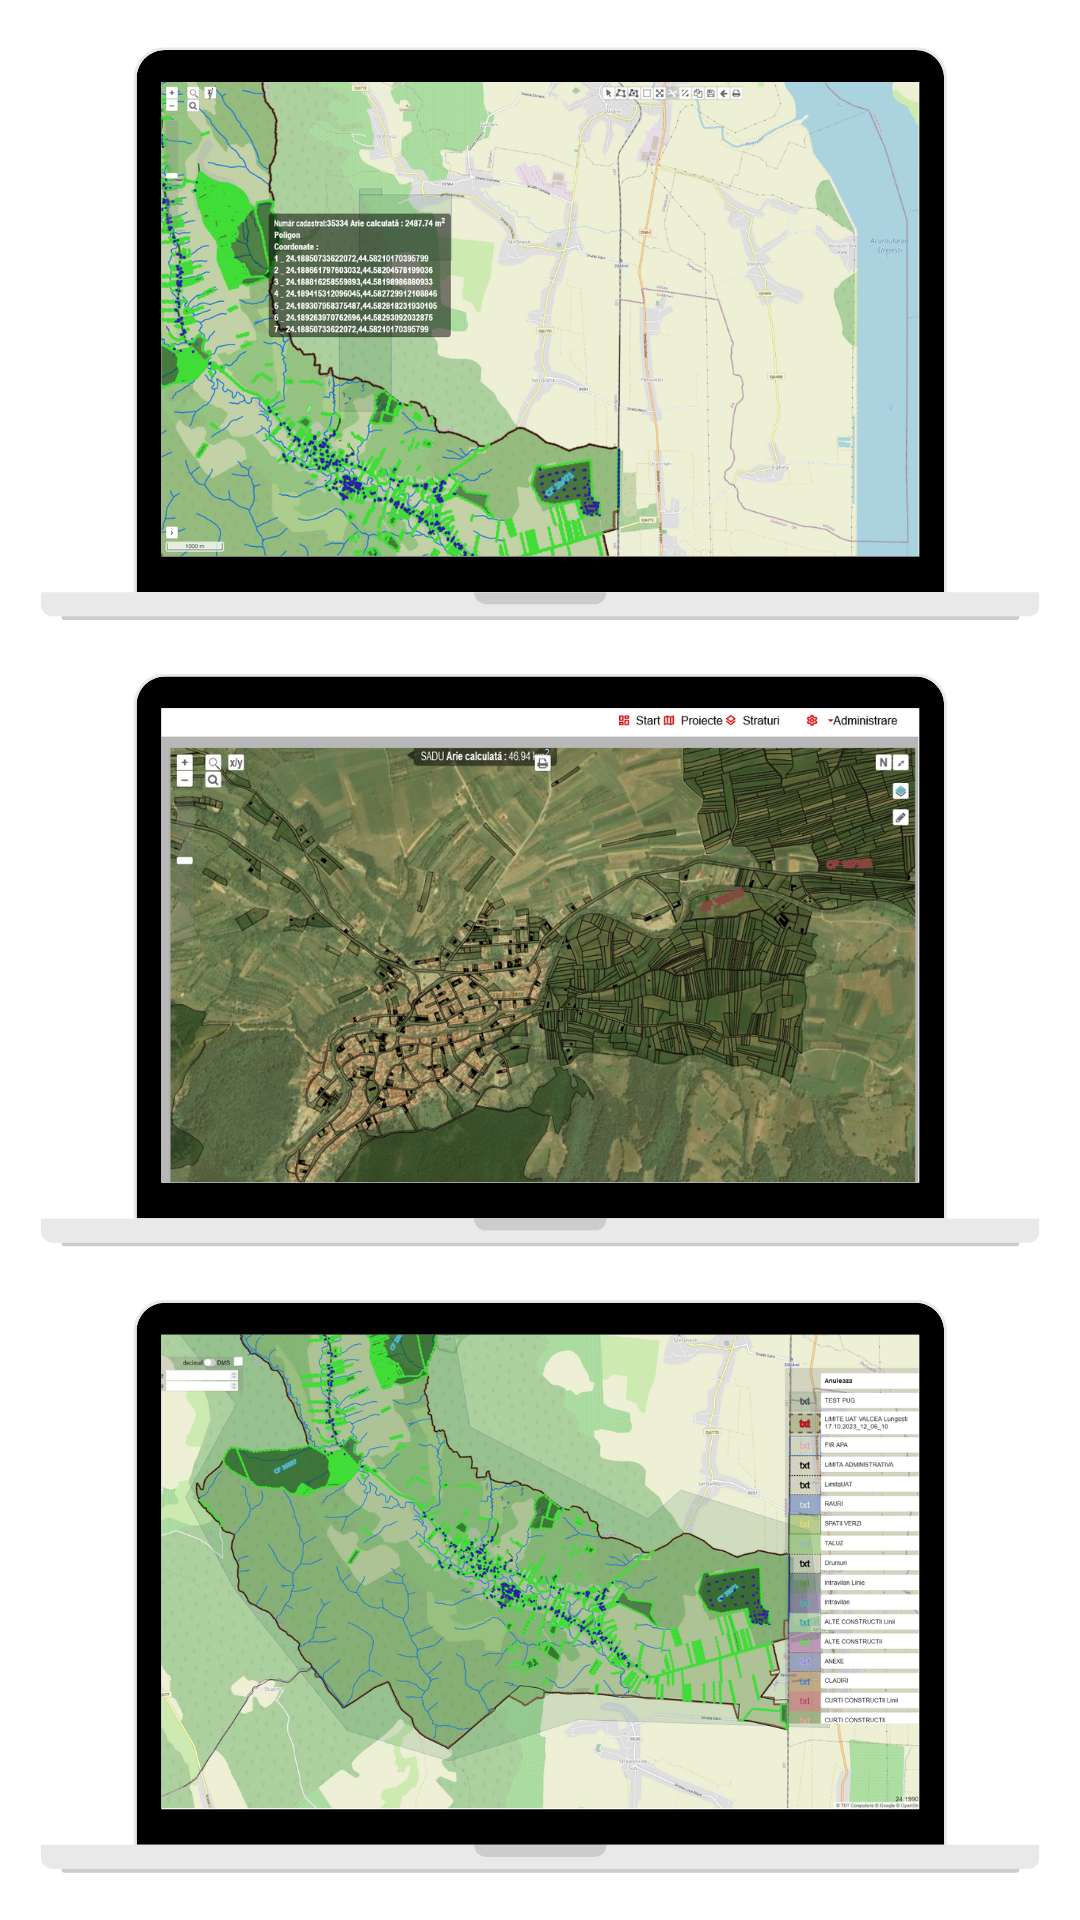Toggle fullscreen on the satellite map

point(901,762)
